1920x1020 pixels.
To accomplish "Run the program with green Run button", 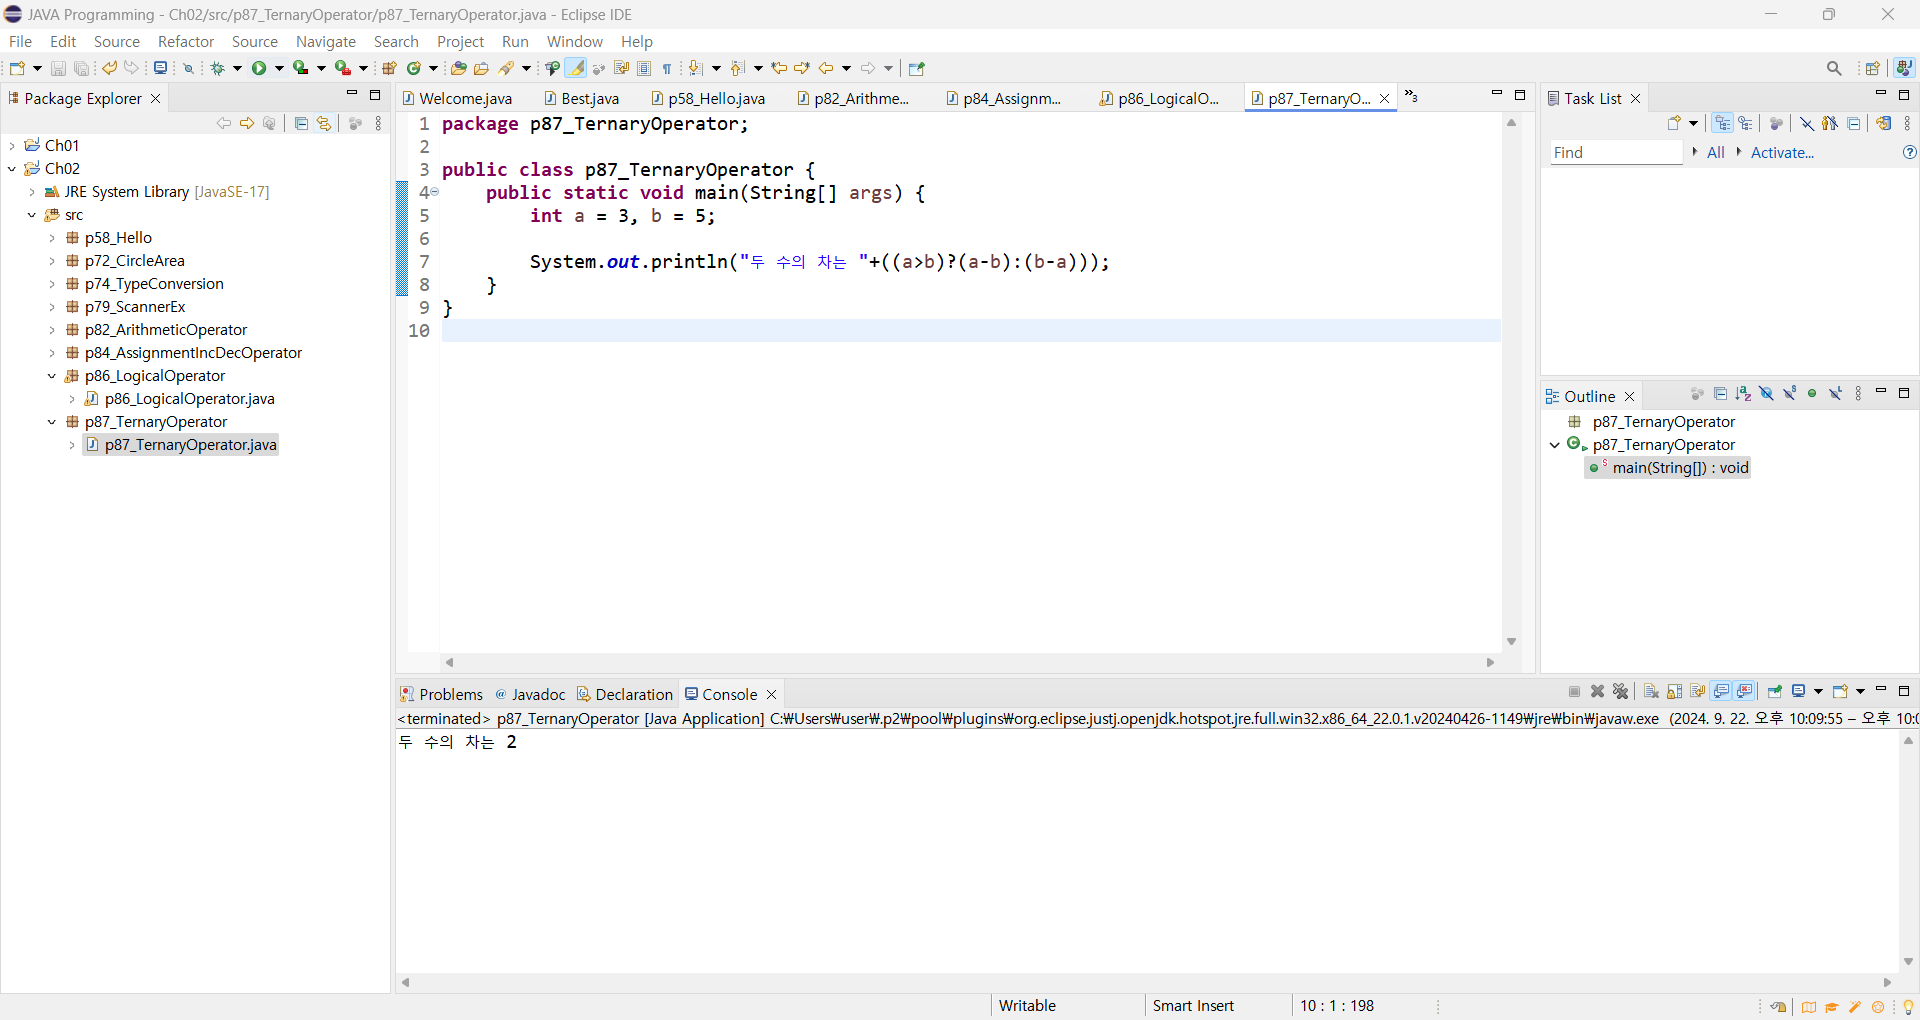I will (x=259, y=68).
